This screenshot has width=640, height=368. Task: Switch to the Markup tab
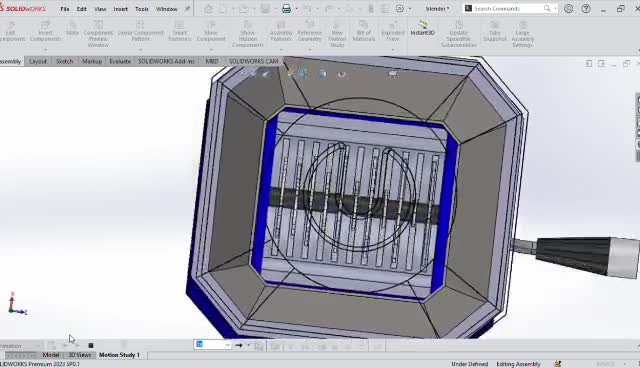coord(92,61)
